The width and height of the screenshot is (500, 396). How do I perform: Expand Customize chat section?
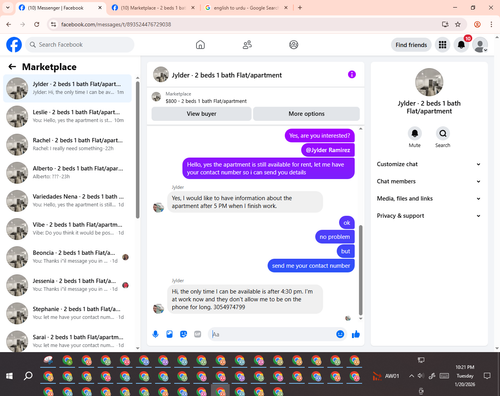click(x=429, y=164)
